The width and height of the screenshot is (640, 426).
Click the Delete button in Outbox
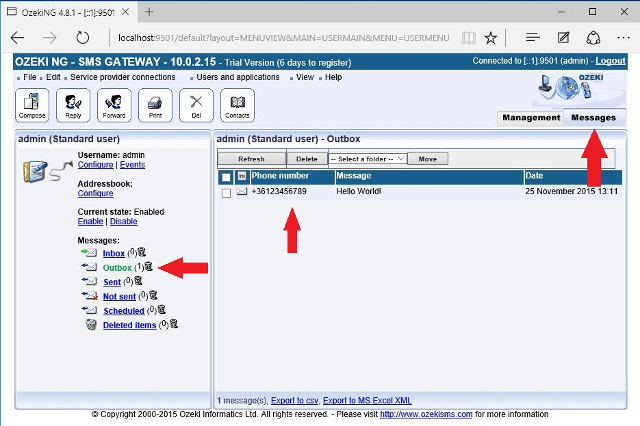point(307,159)
